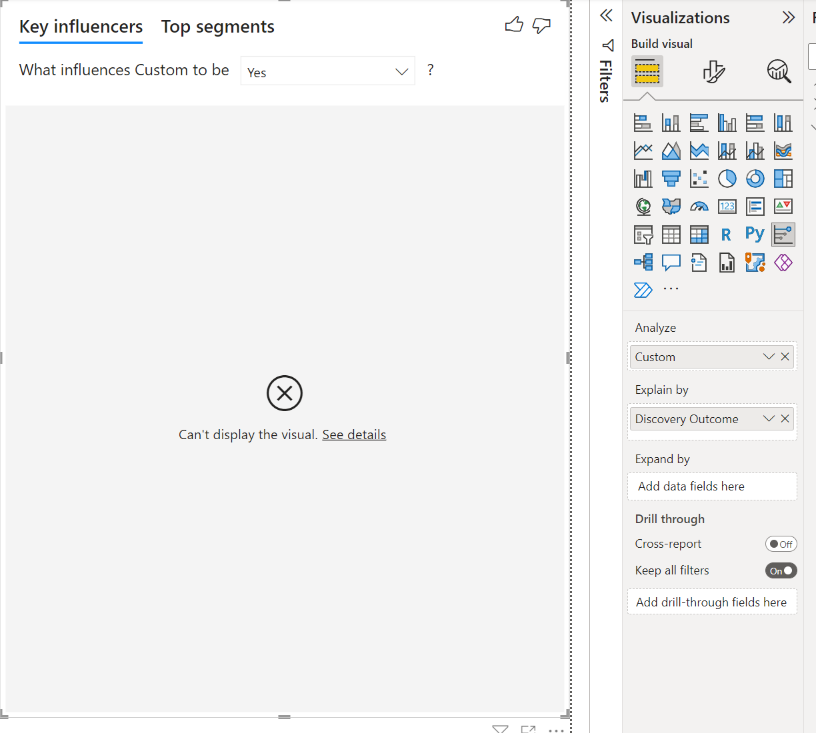Insert a paginated report visual
This screenshot has height=733, width=816.
point(727,262)
